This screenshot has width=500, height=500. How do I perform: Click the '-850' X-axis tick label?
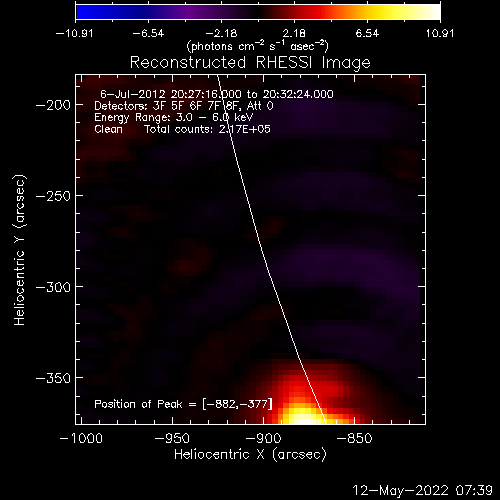[354, 438]
